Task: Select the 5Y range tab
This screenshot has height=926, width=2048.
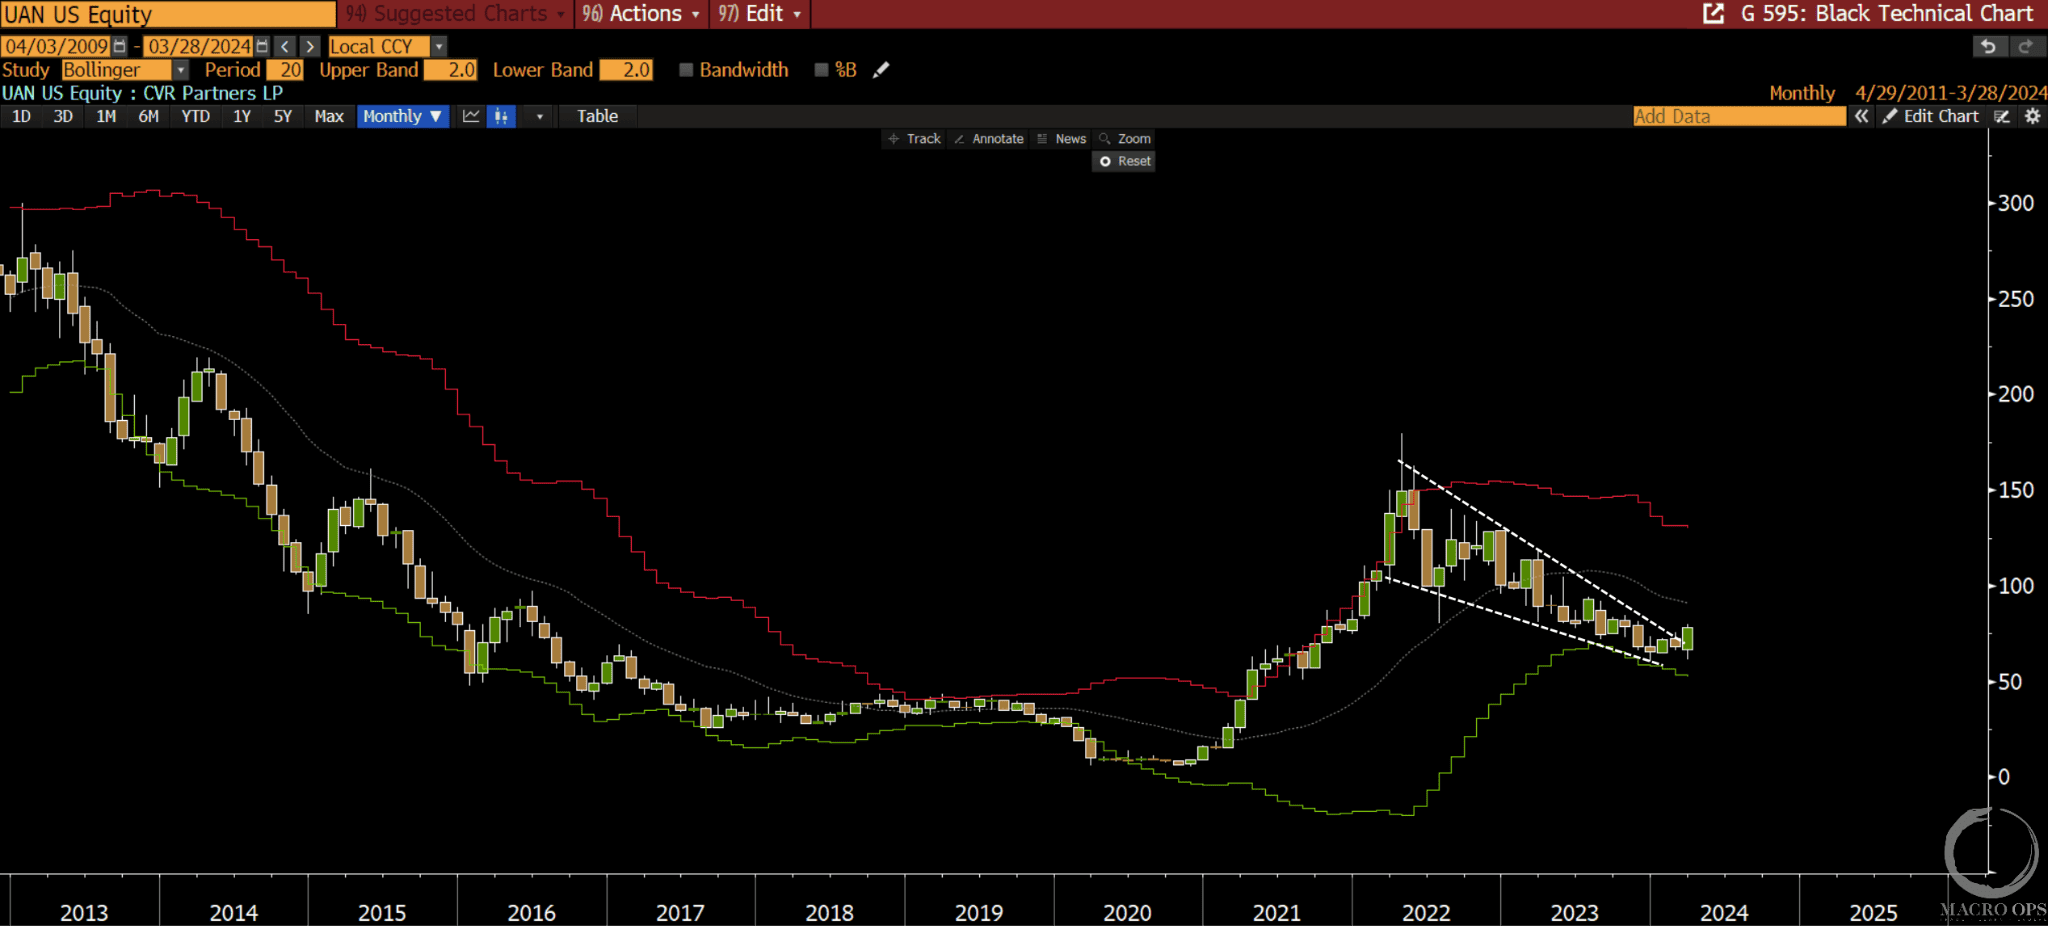Action: coord(283,116)
